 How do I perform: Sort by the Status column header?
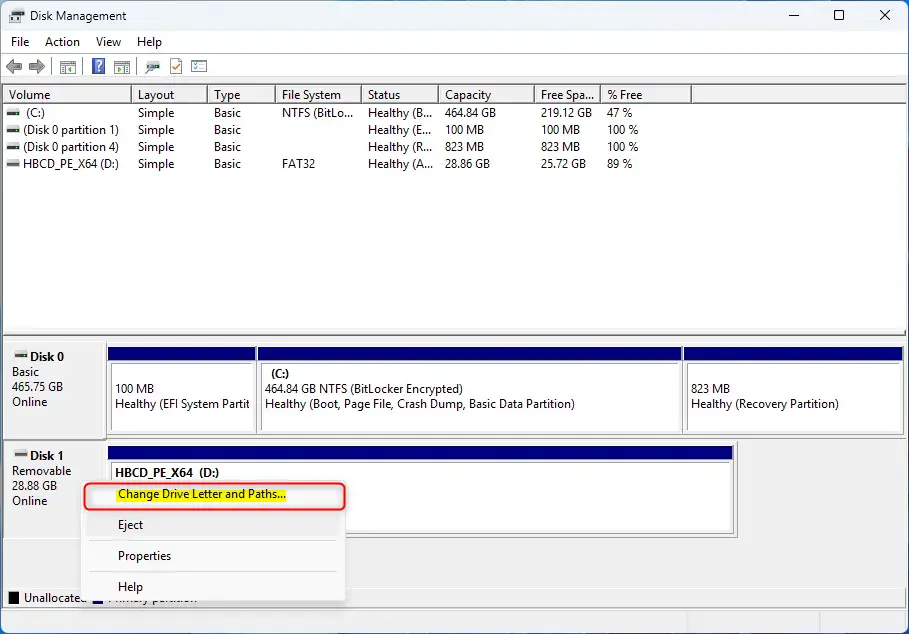point(400,94)
